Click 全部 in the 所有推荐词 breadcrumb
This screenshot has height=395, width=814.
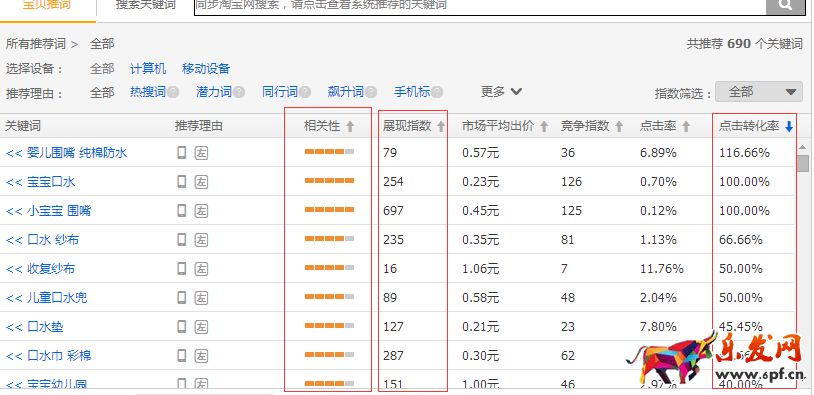pyautogui.click(x=102, y=44)
